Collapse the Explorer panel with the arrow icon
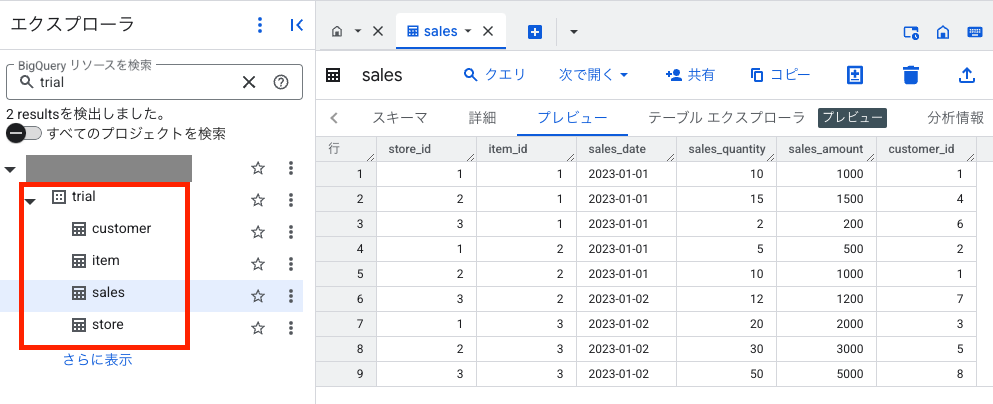This screenshot has height=404, width=993. click(296, 25)
